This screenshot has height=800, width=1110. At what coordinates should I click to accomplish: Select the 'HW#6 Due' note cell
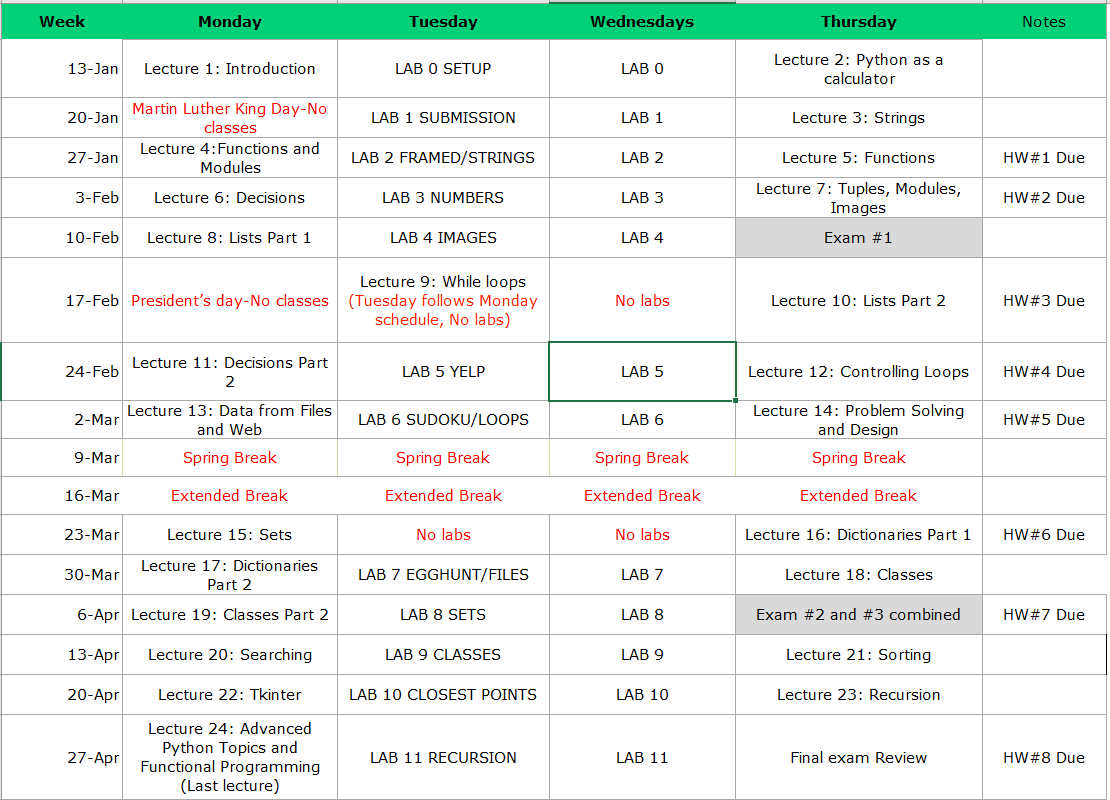coord(1043,535)
